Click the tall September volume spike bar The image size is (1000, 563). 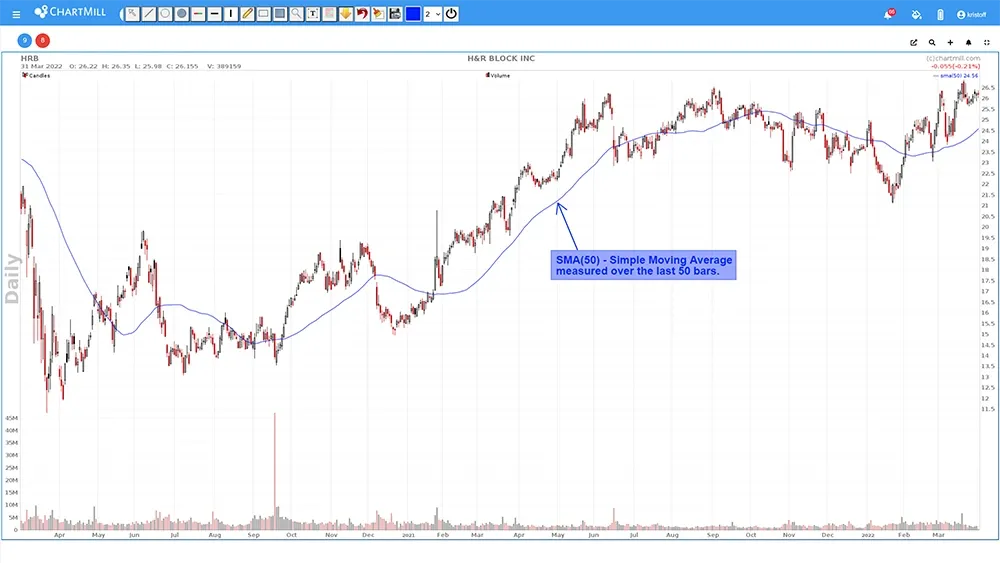(x=275, y=471)
